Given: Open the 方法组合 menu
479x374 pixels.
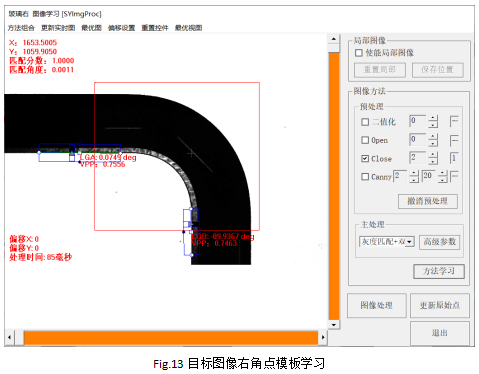Looking at the screenshot, I should [21, 28].
